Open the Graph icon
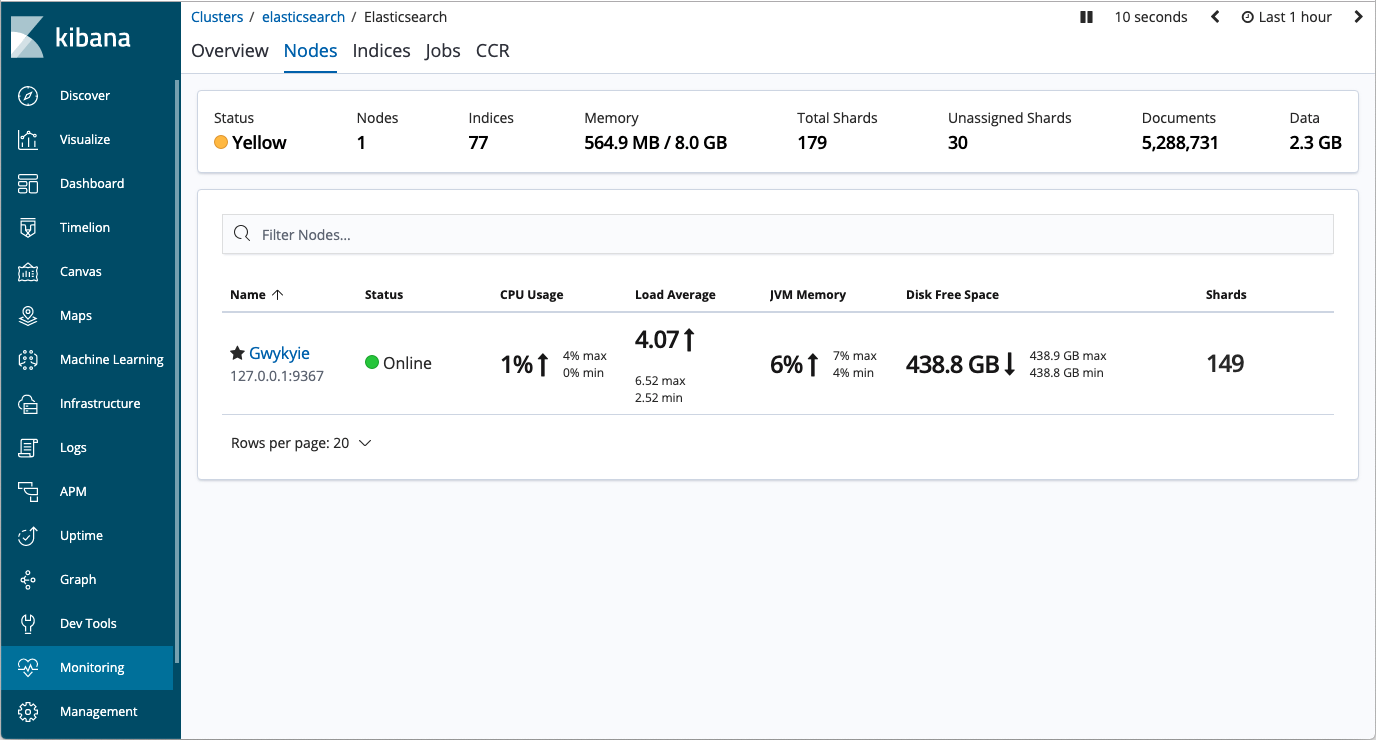Viewport: 1377px width, 740px height. pos(28,580)
